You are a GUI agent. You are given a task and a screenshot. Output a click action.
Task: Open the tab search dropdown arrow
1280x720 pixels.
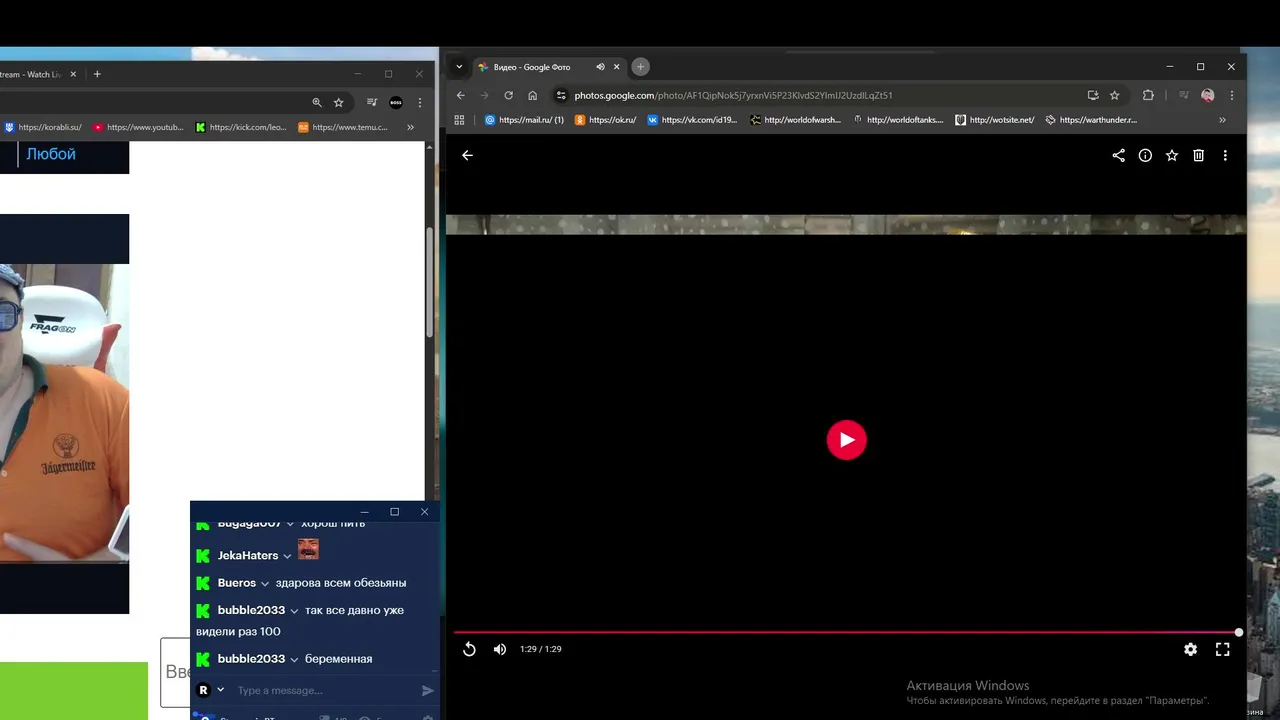(x=459, y=67)
